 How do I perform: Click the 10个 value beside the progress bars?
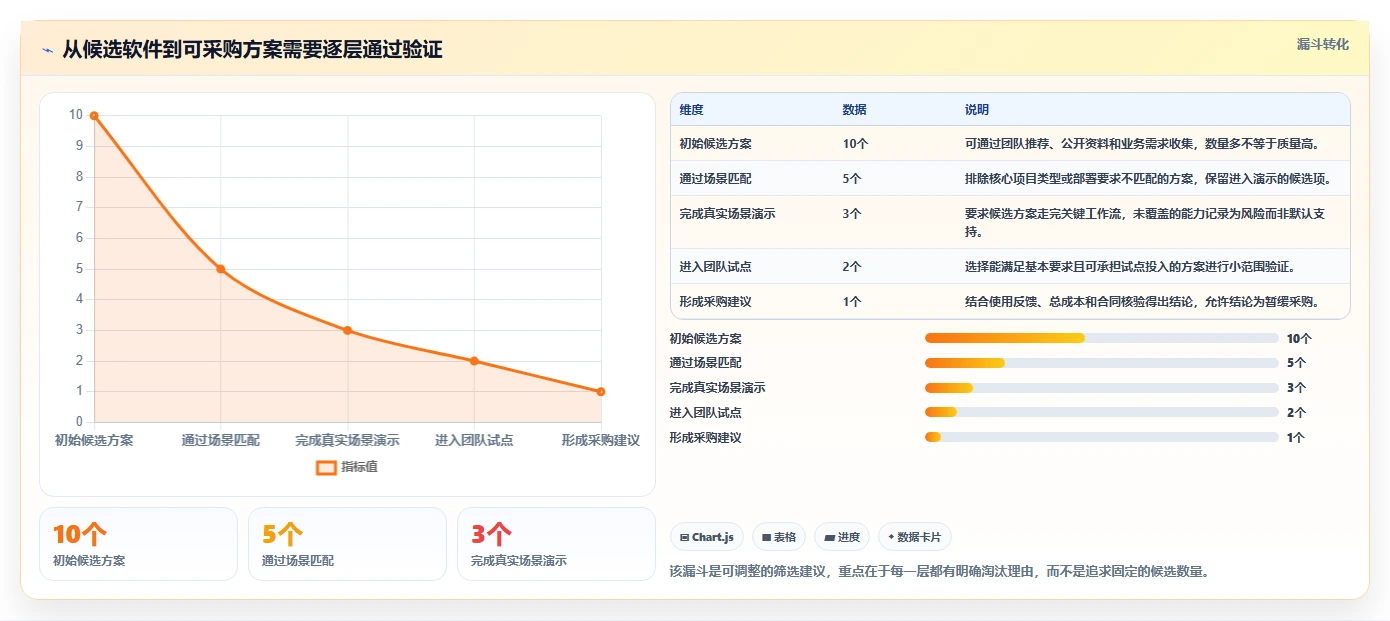coord(1299,339)
